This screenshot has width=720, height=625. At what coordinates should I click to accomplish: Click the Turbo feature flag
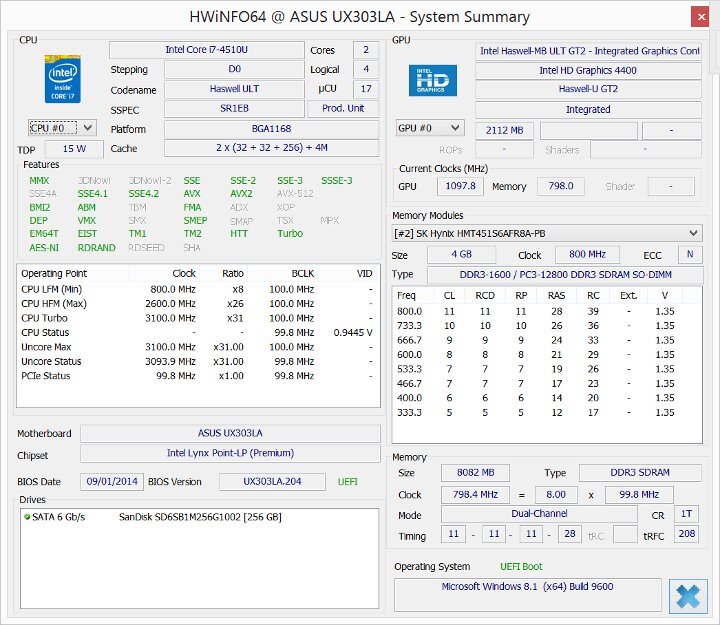(x=290, y=233)
